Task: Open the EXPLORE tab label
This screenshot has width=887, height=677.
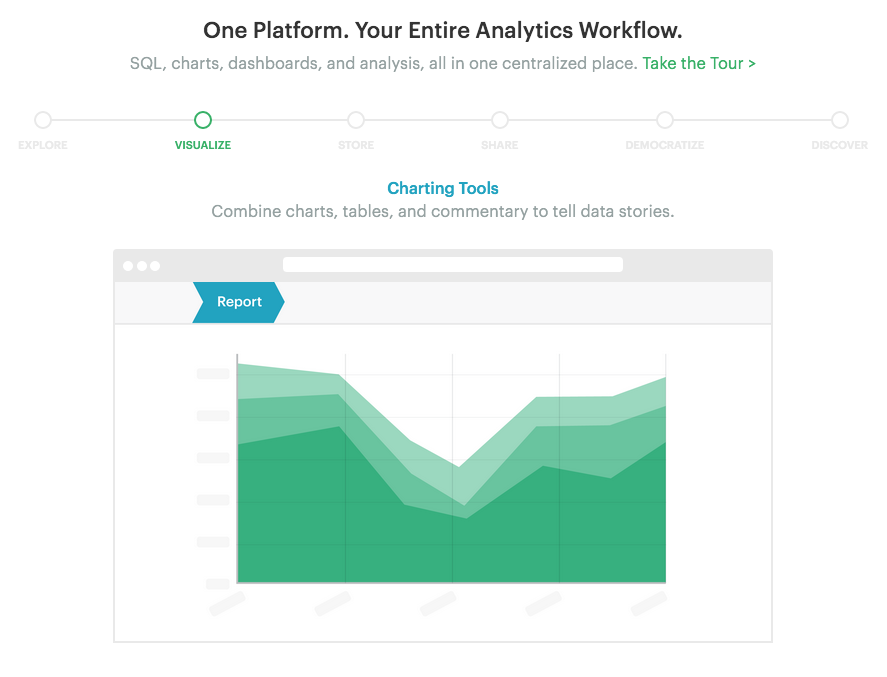Action: coord(43,145)
